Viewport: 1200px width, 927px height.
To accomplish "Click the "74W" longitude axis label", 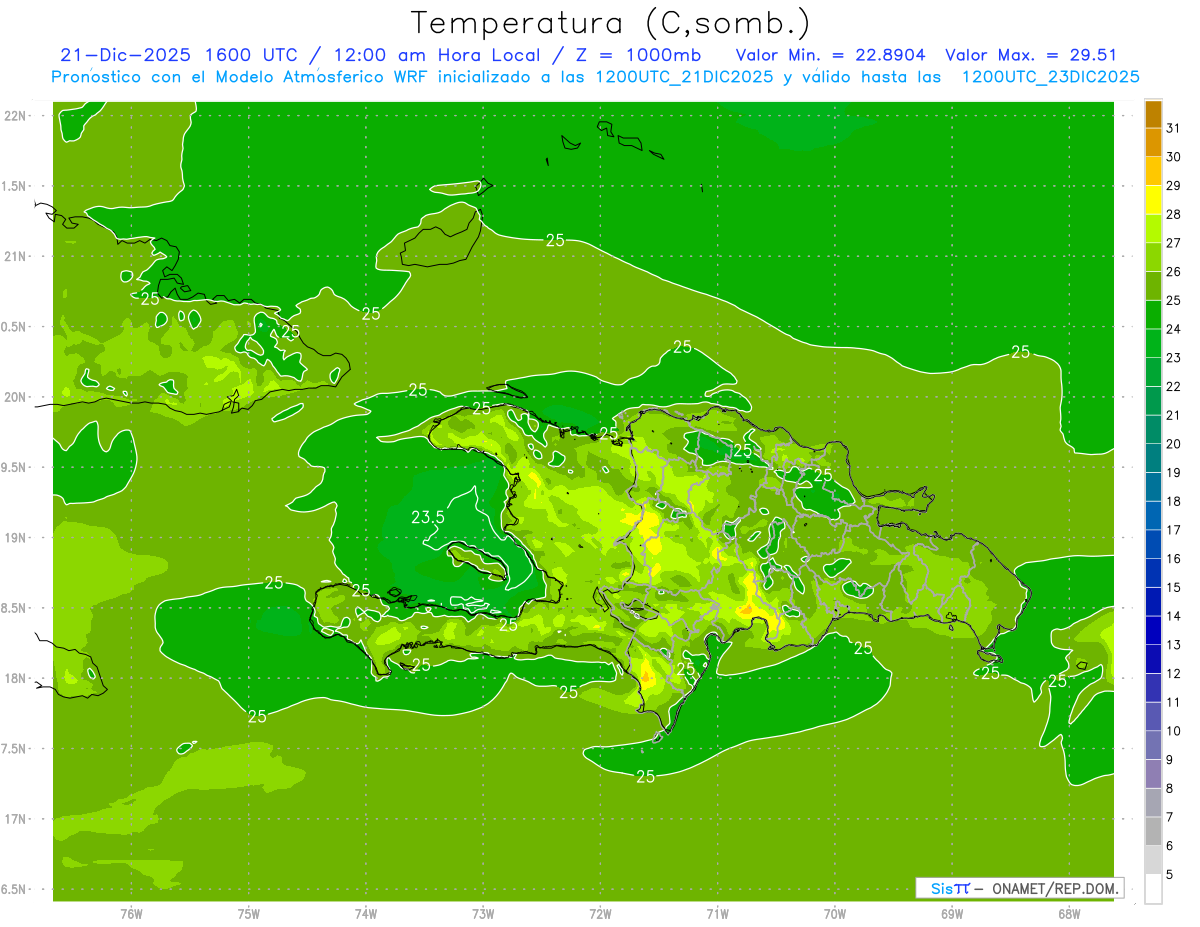I will [x=366, y=914].
